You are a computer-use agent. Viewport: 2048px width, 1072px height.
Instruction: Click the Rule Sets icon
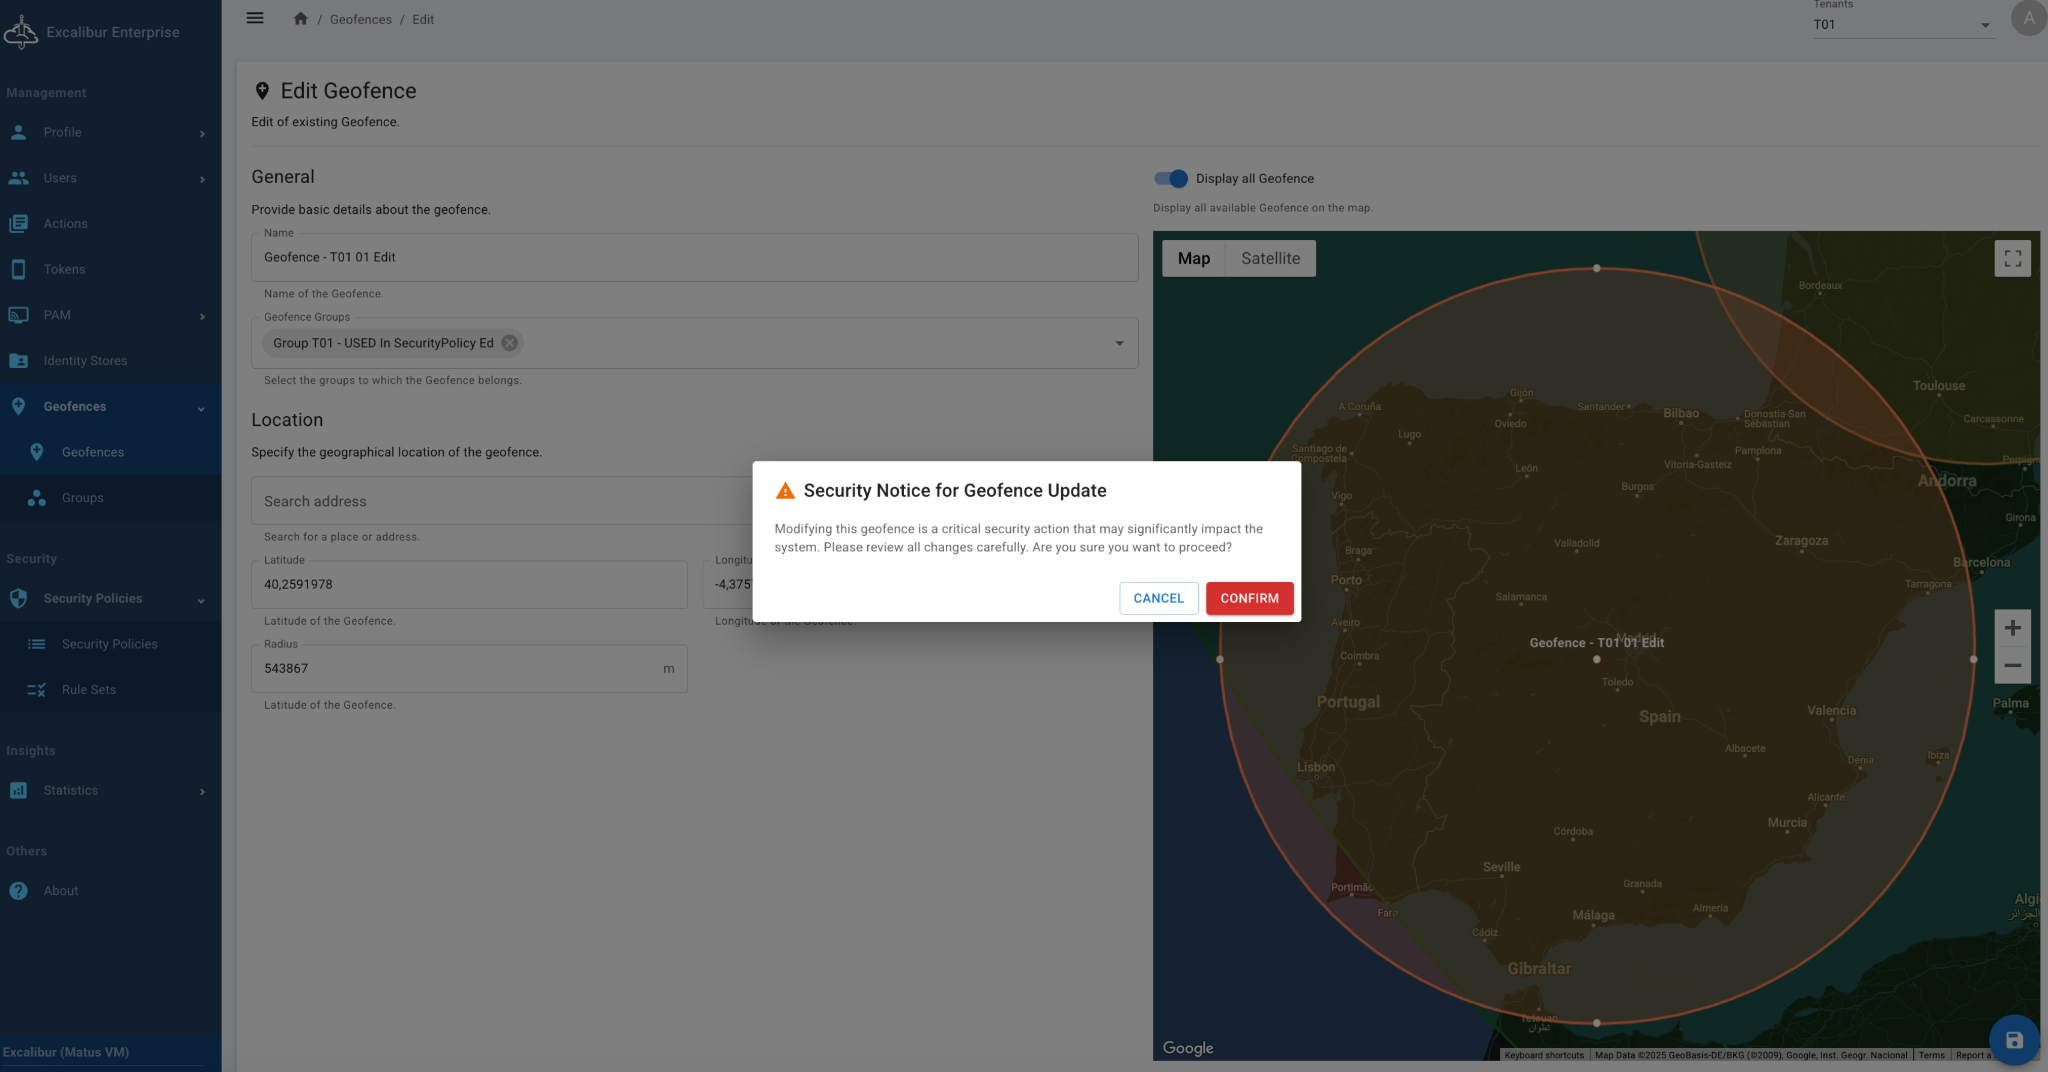click(37, 690)
